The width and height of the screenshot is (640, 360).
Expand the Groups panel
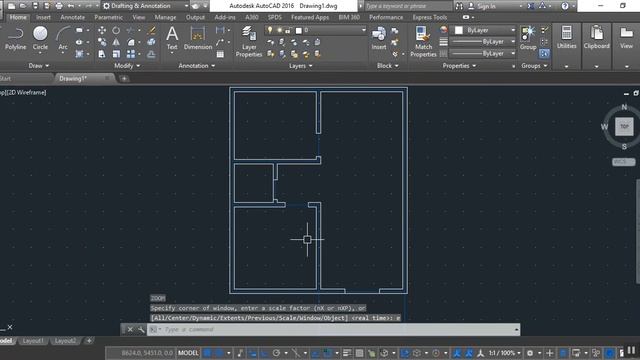[x=534, y=66]
